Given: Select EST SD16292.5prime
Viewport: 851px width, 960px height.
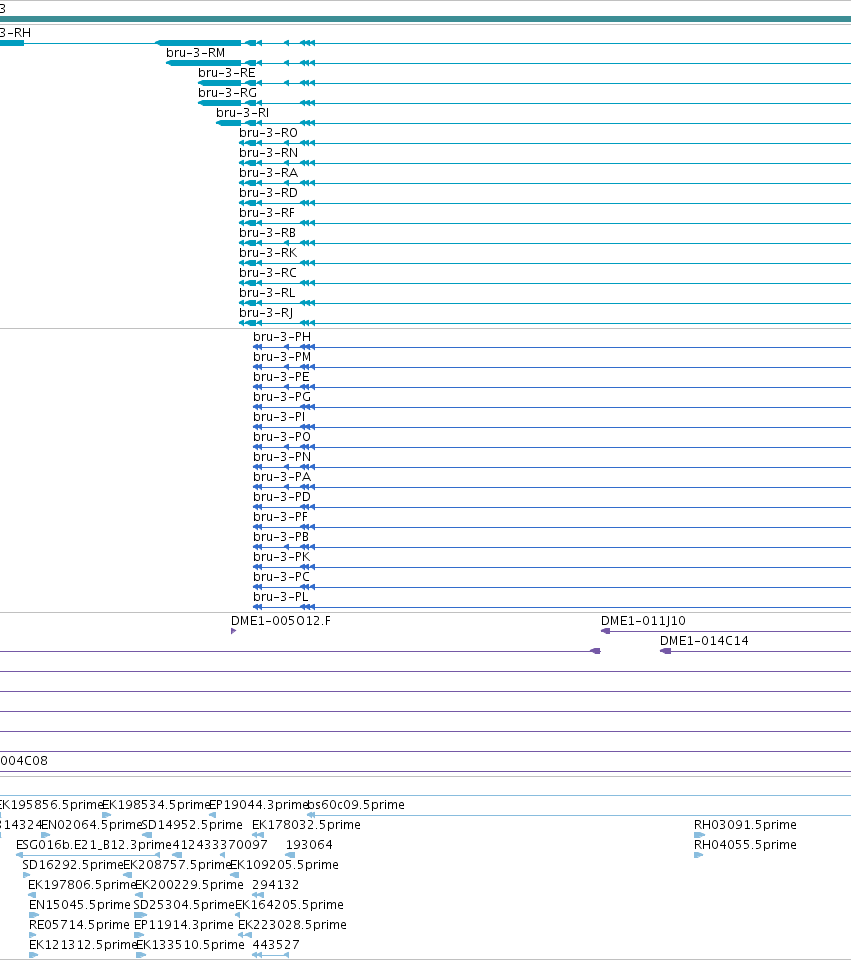Looking at the screenshot, I should tap(73, 865).
